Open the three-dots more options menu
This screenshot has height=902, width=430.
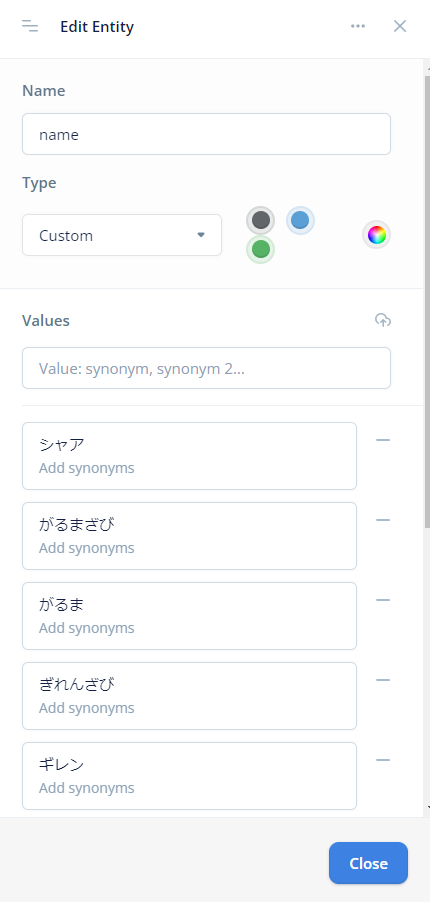point(358,26)
